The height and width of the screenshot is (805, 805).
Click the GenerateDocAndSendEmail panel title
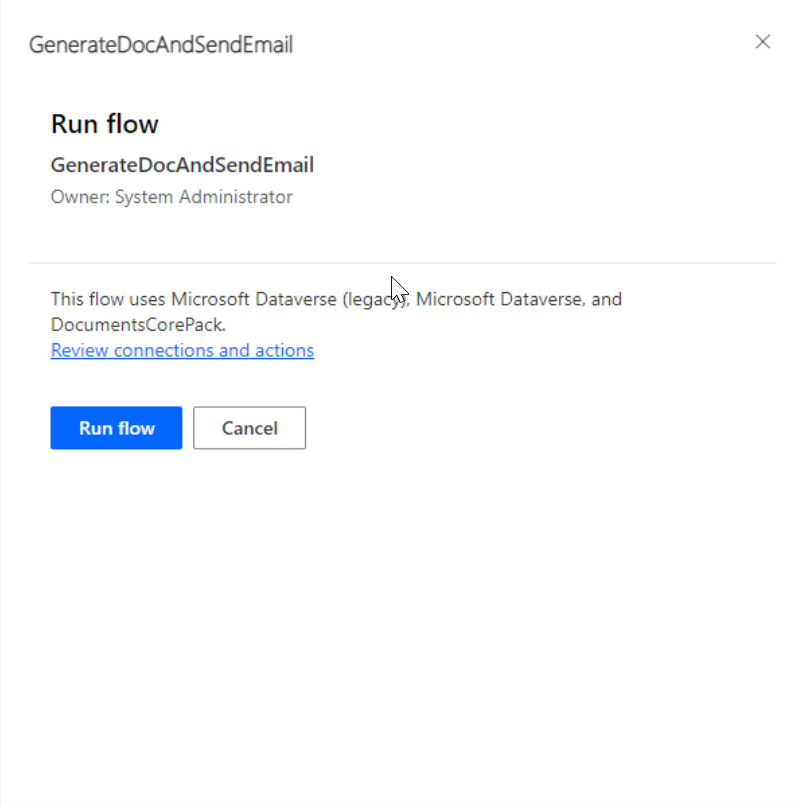click(161, 45)
